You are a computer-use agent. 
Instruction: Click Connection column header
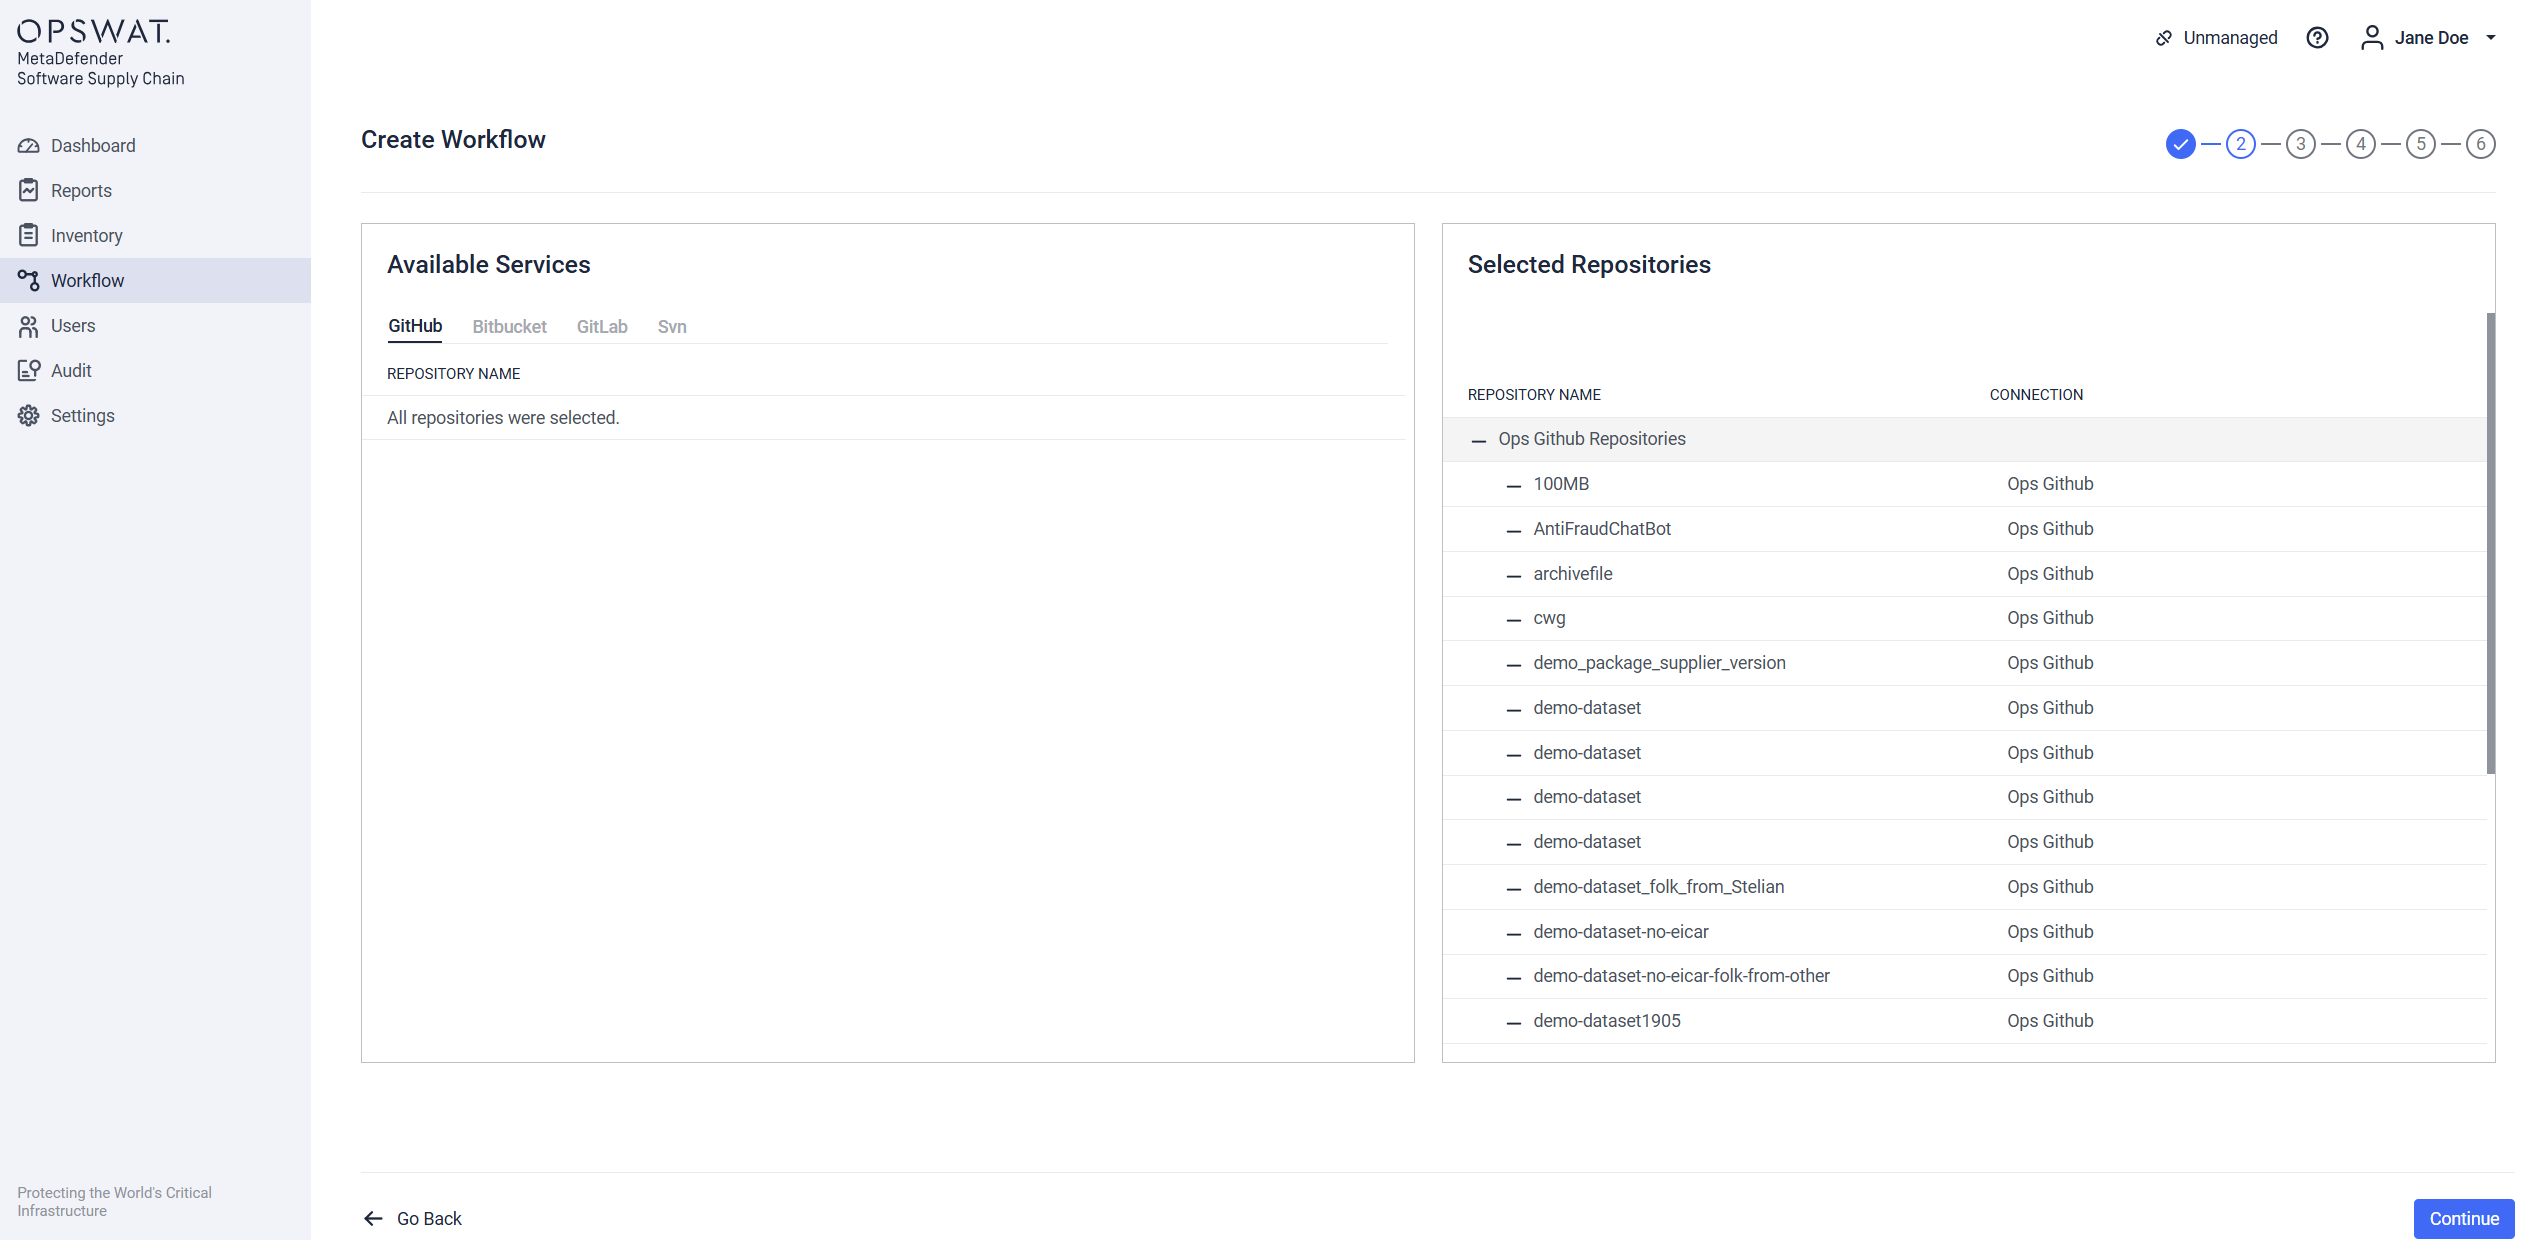[2036, 395]
